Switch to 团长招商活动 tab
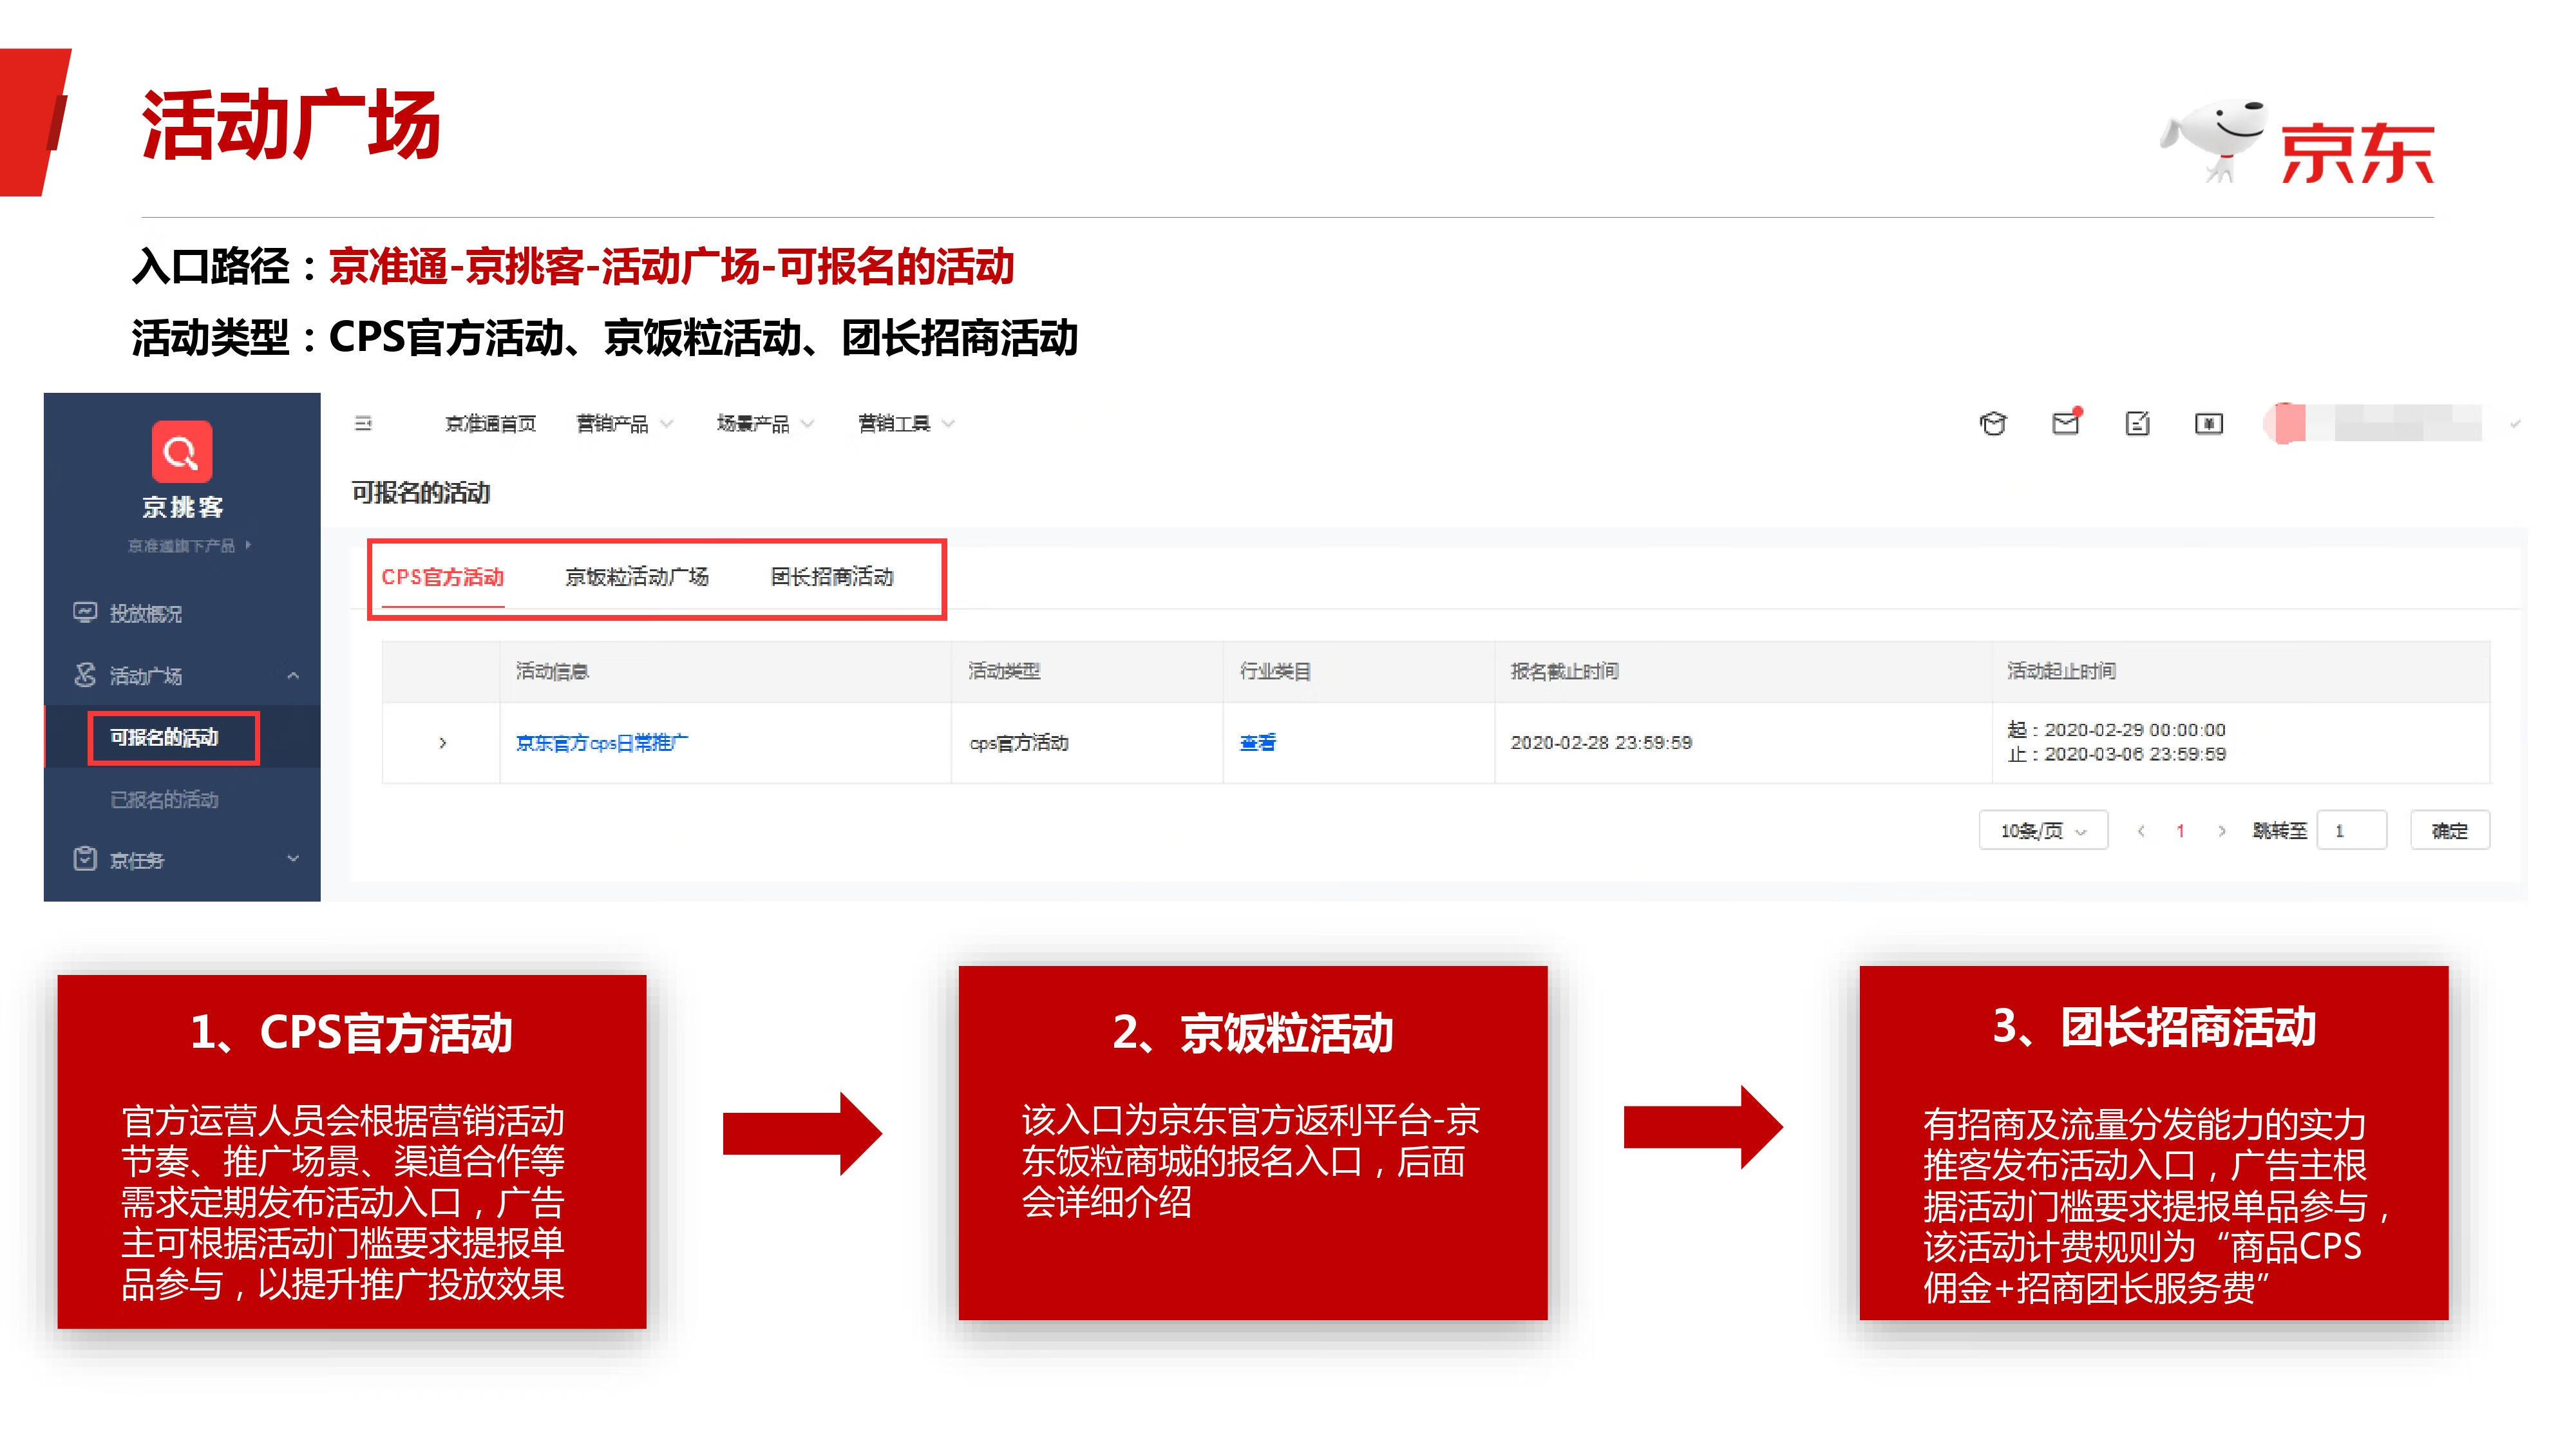Screen dimensions: 2576x1449 [x=832, y=577]
